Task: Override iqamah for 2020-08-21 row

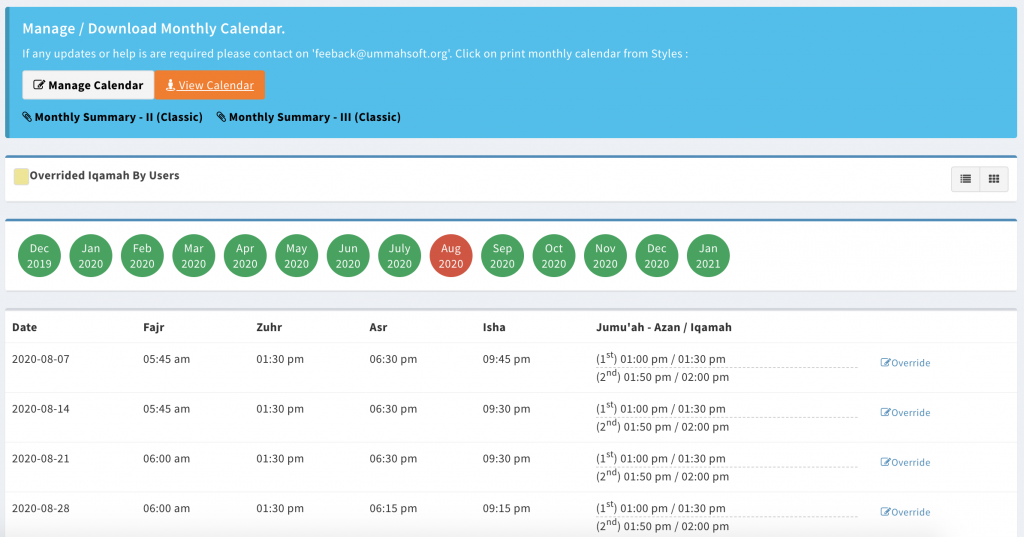Action: click(905, 463)
